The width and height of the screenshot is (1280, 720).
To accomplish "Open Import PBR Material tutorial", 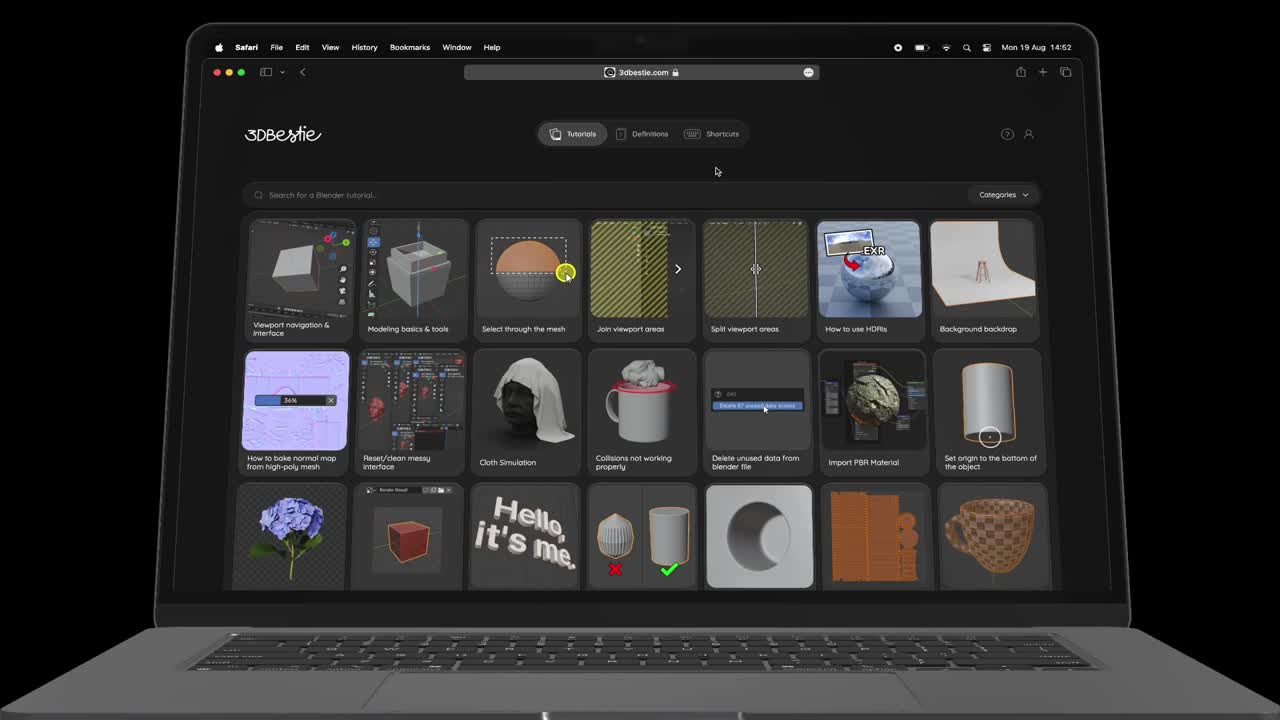I will (872, 412).
